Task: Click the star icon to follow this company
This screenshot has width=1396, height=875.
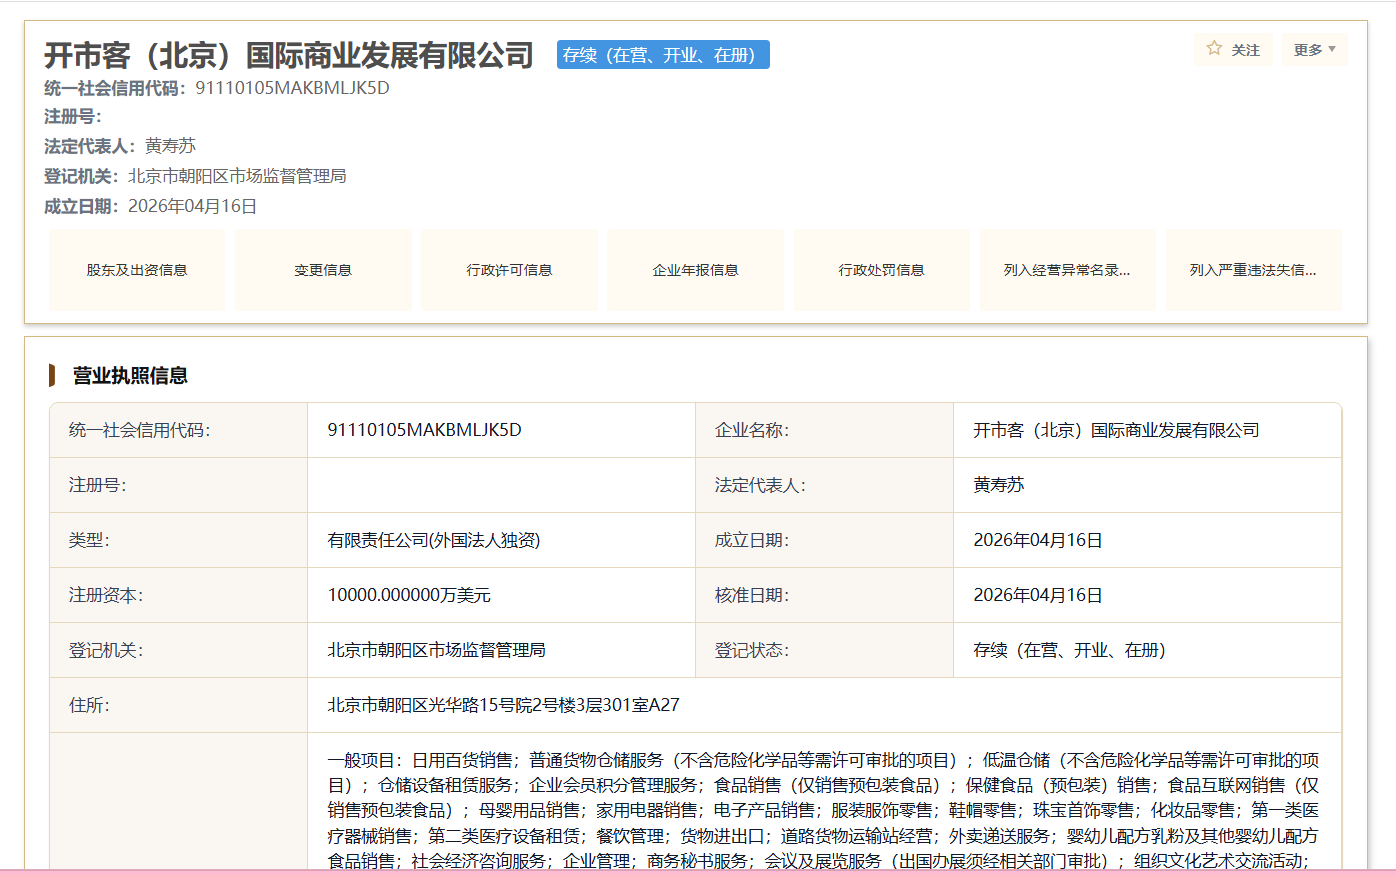Action: tap(1214, 48)
